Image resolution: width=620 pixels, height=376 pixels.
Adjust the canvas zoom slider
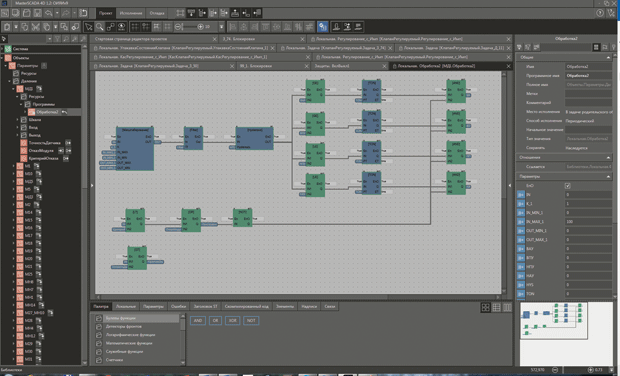click(190, 27)
